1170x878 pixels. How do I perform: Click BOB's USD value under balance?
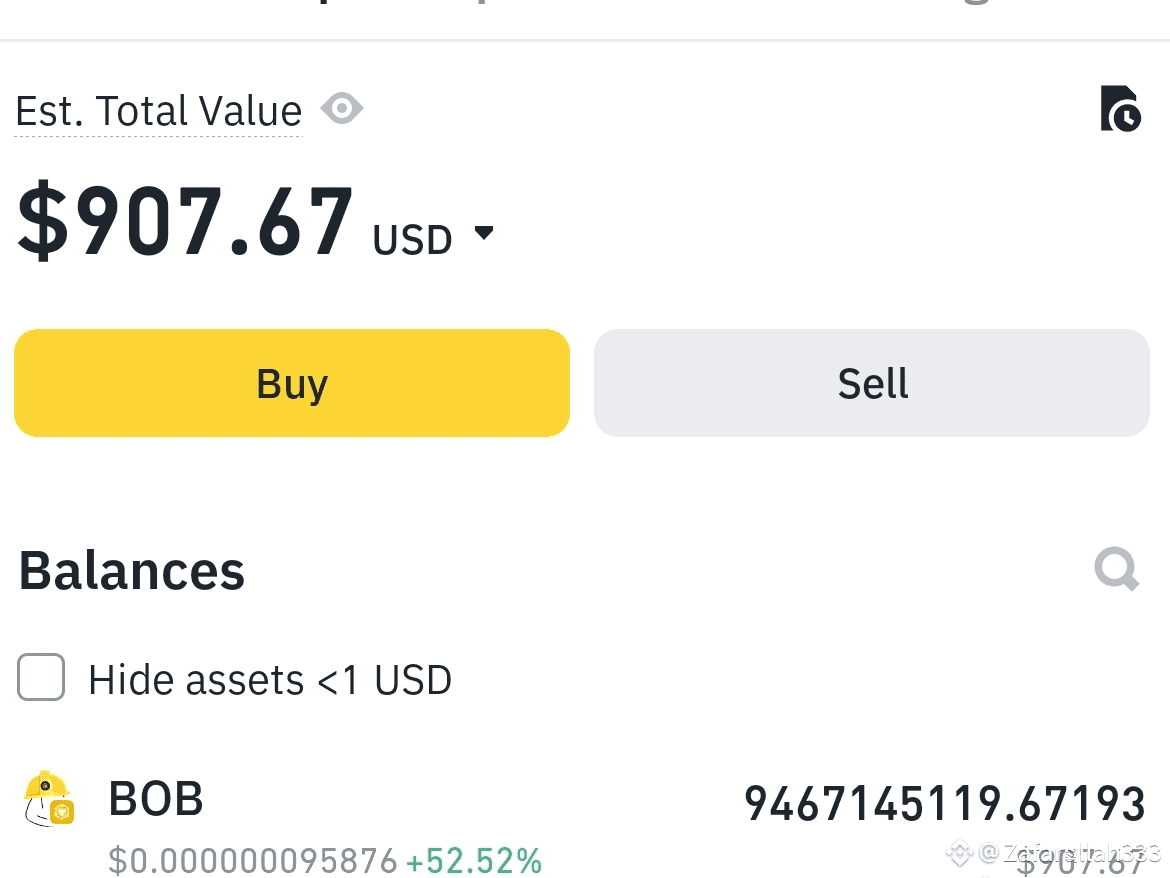1080,863
